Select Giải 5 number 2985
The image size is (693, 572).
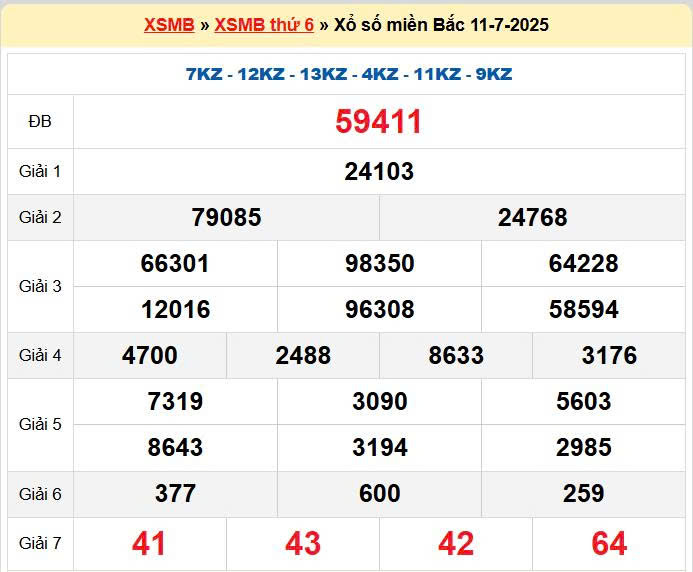point(583,447)
